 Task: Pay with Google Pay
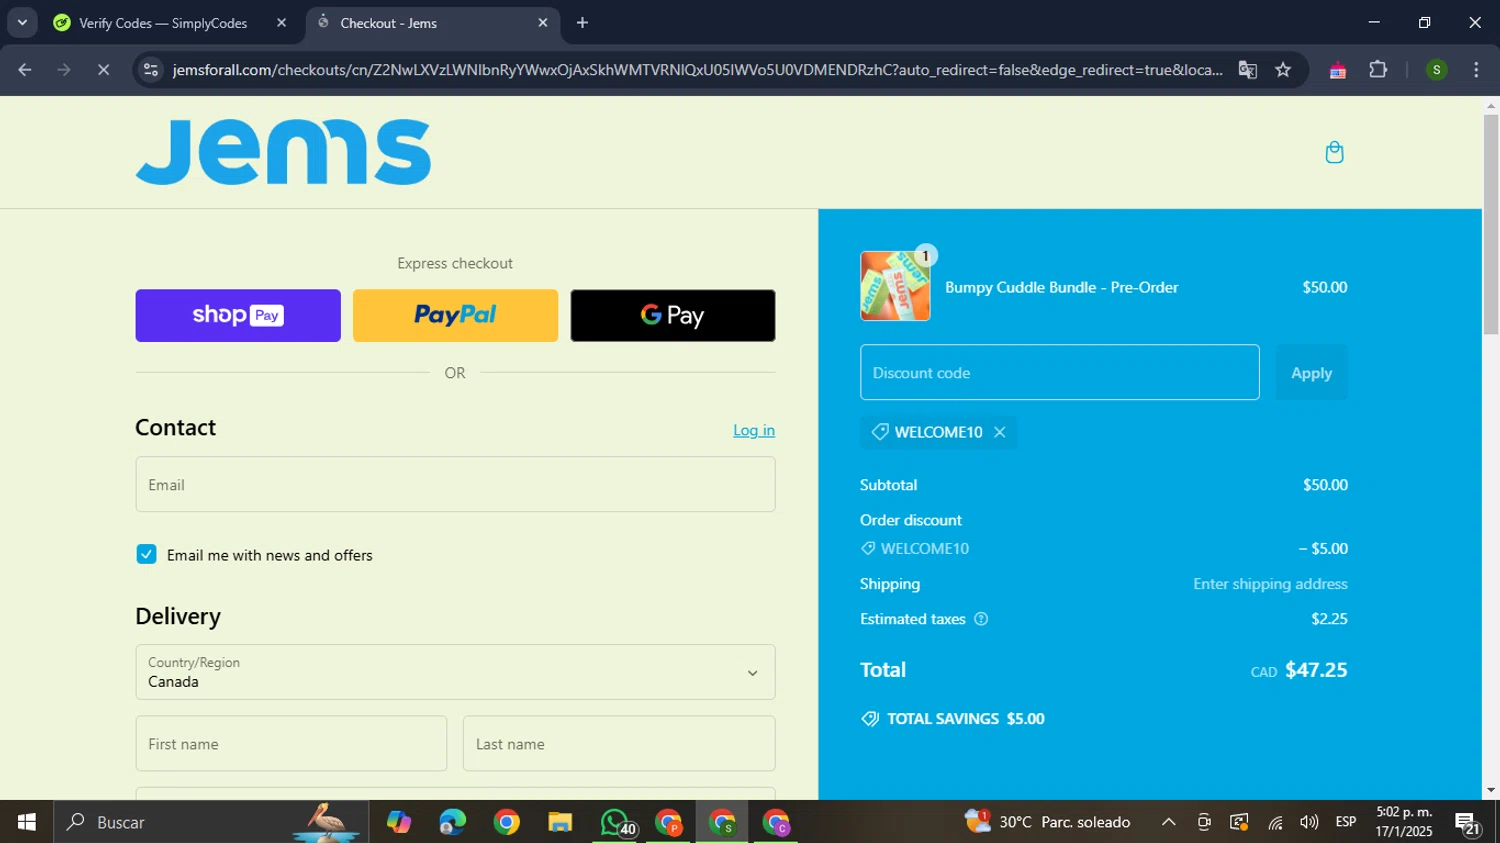[673, 316]
